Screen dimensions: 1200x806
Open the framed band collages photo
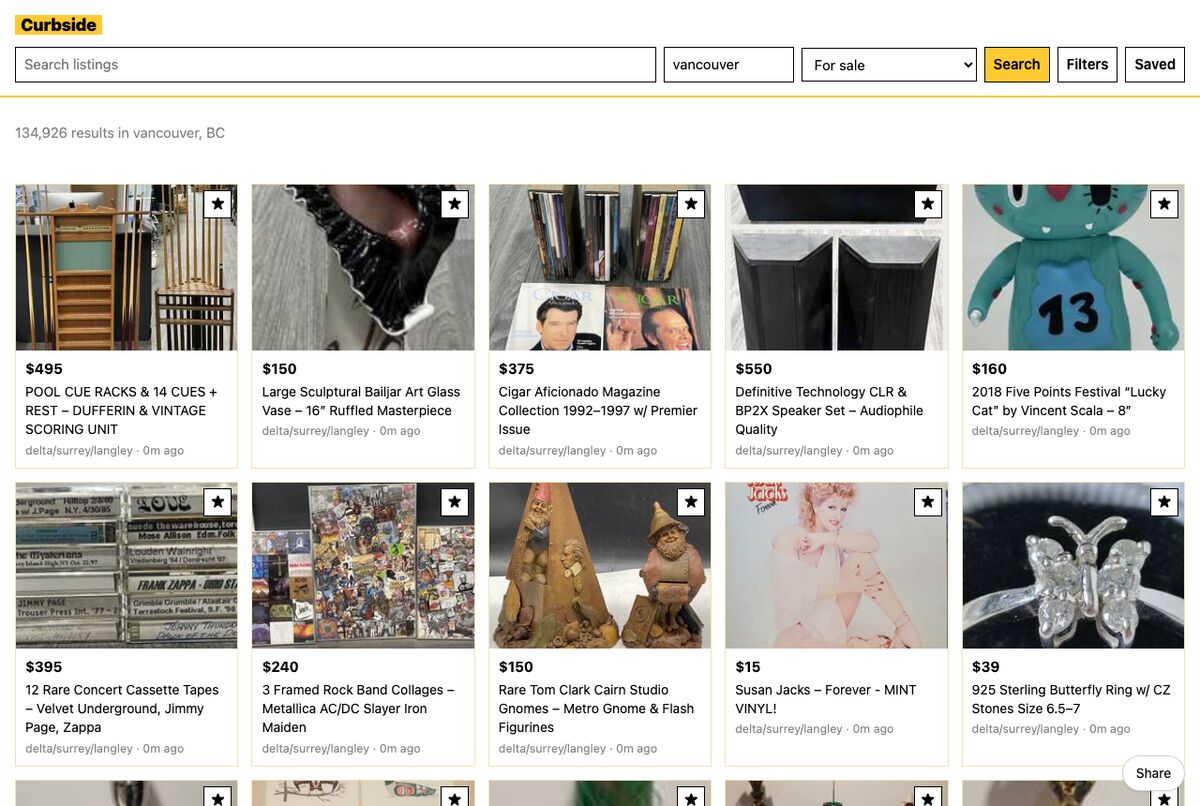pos(363,565)
